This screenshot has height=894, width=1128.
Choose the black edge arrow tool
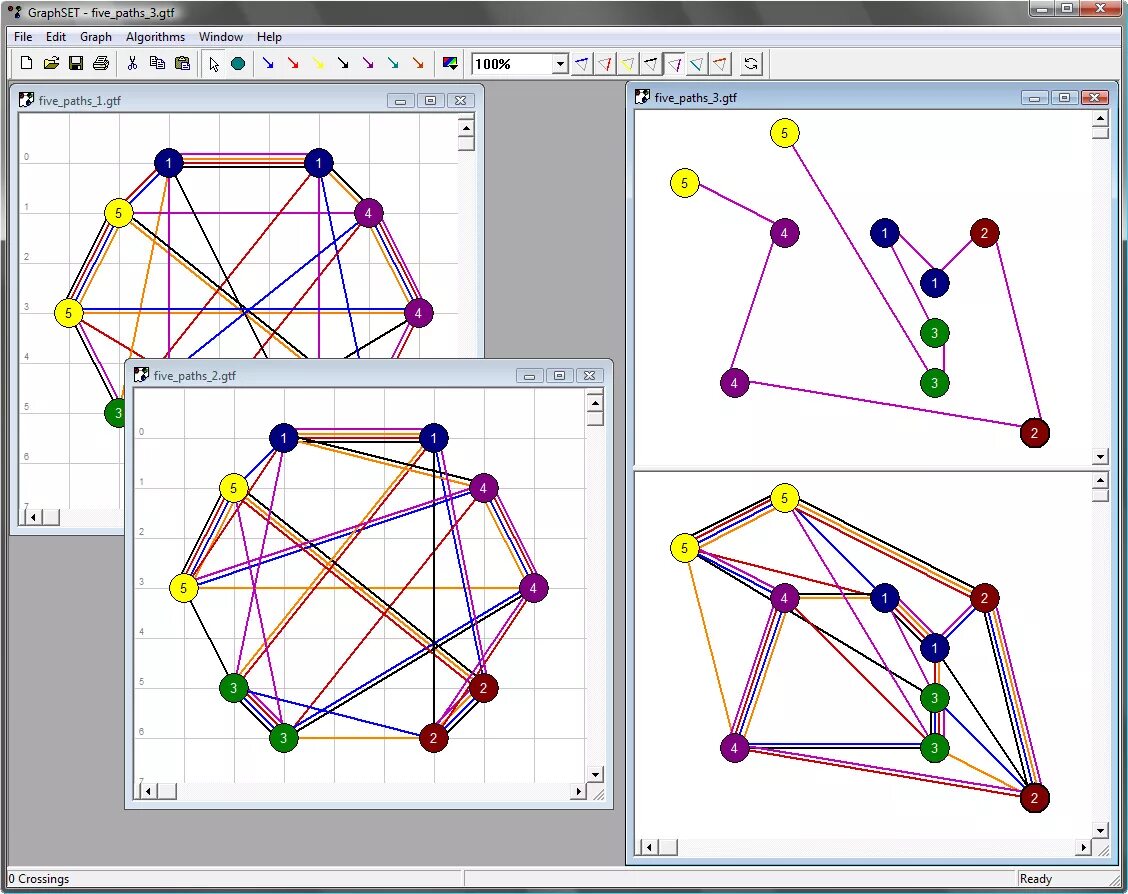(343, 63)
